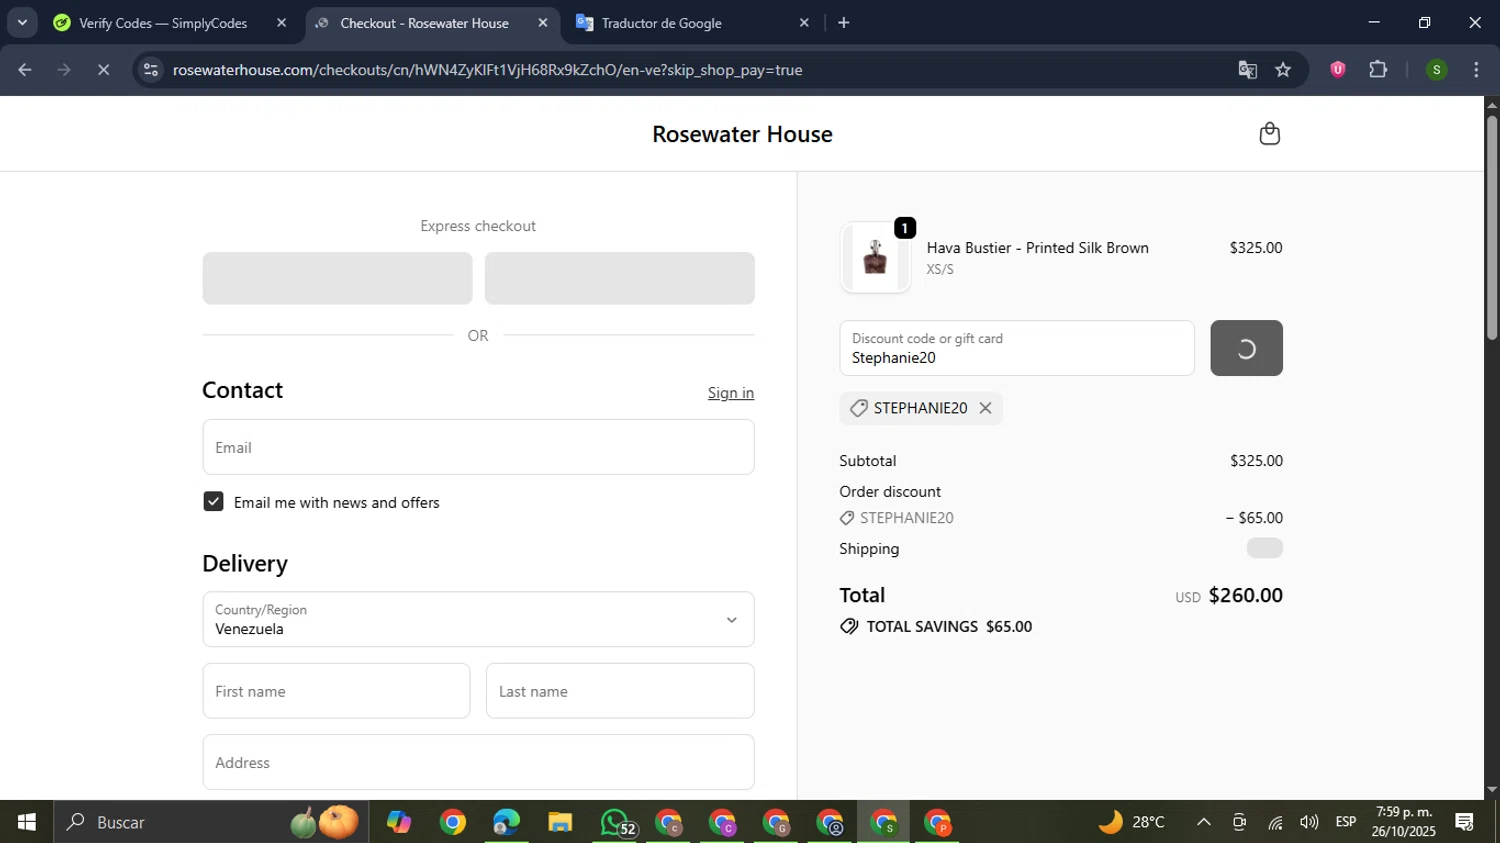
Task: Click the Last name field
Action: pyautogui.click(x=620, y=691)
